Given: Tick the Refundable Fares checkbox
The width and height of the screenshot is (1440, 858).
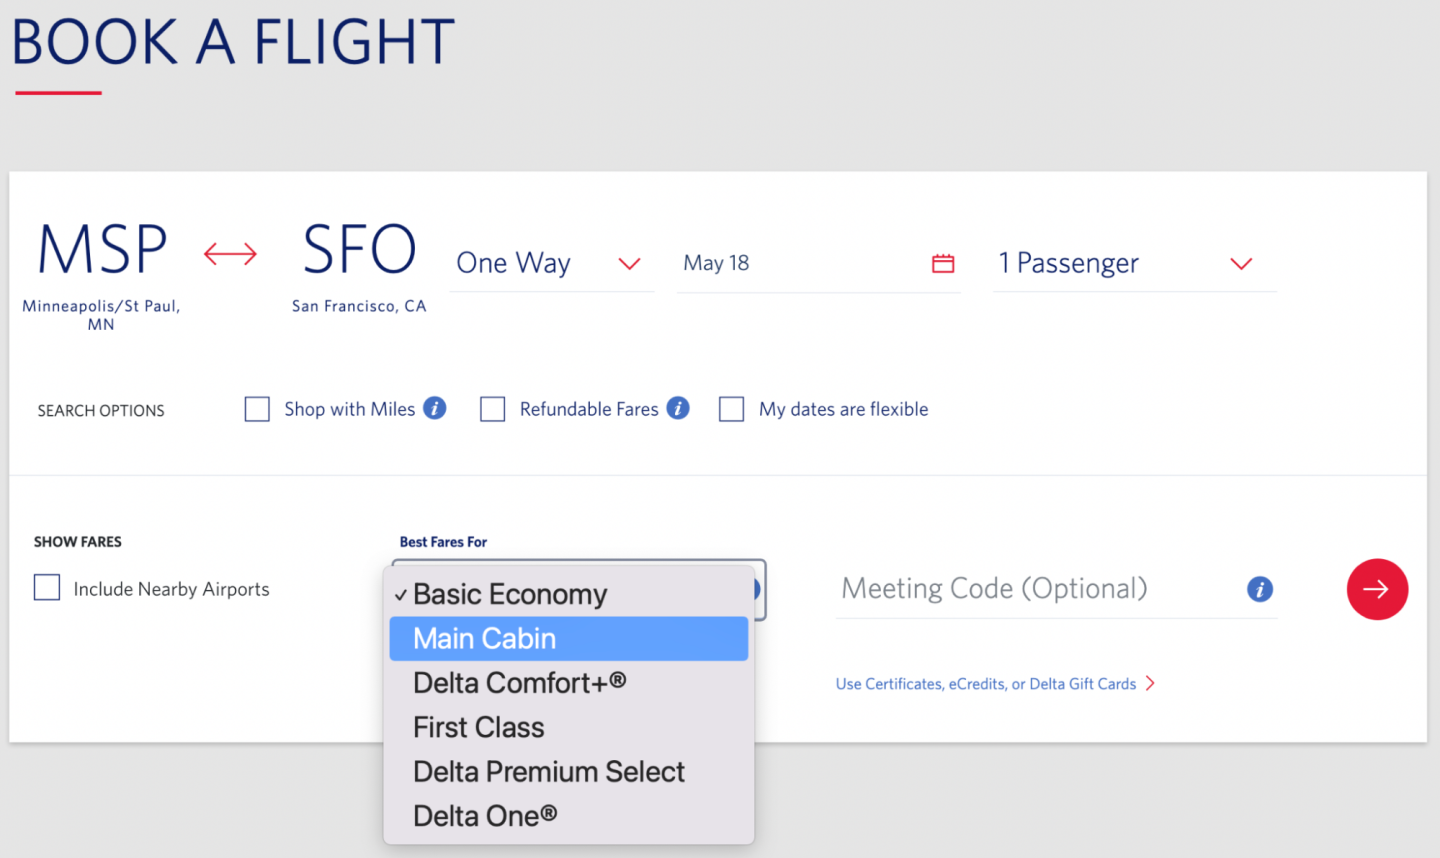Looking at the screenshot, I should pos(493,409).
